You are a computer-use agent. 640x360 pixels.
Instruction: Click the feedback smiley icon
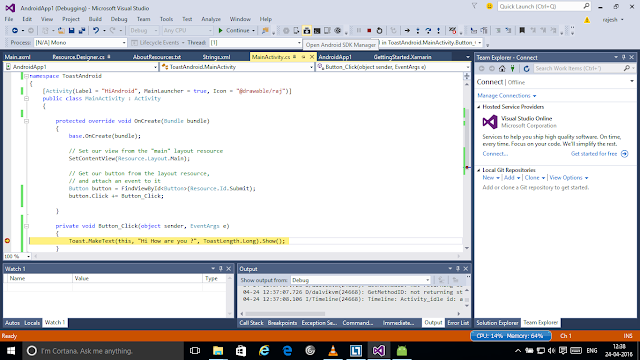coord(489,7)
